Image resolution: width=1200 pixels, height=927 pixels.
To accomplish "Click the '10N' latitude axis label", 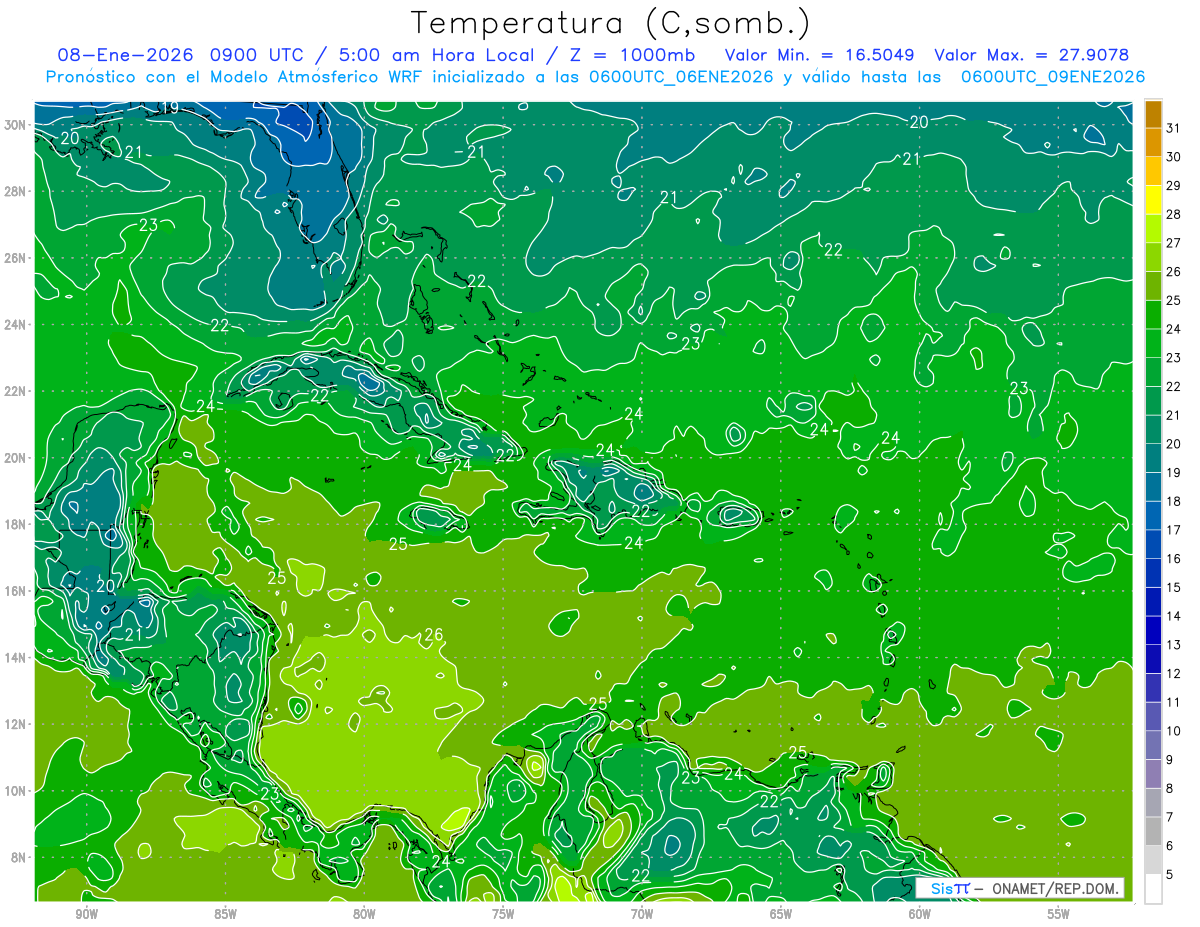I will [16, 791].
